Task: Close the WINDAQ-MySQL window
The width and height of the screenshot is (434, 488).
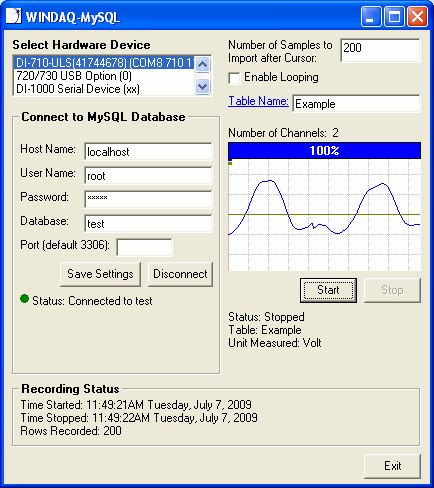Action: [417, 17]
